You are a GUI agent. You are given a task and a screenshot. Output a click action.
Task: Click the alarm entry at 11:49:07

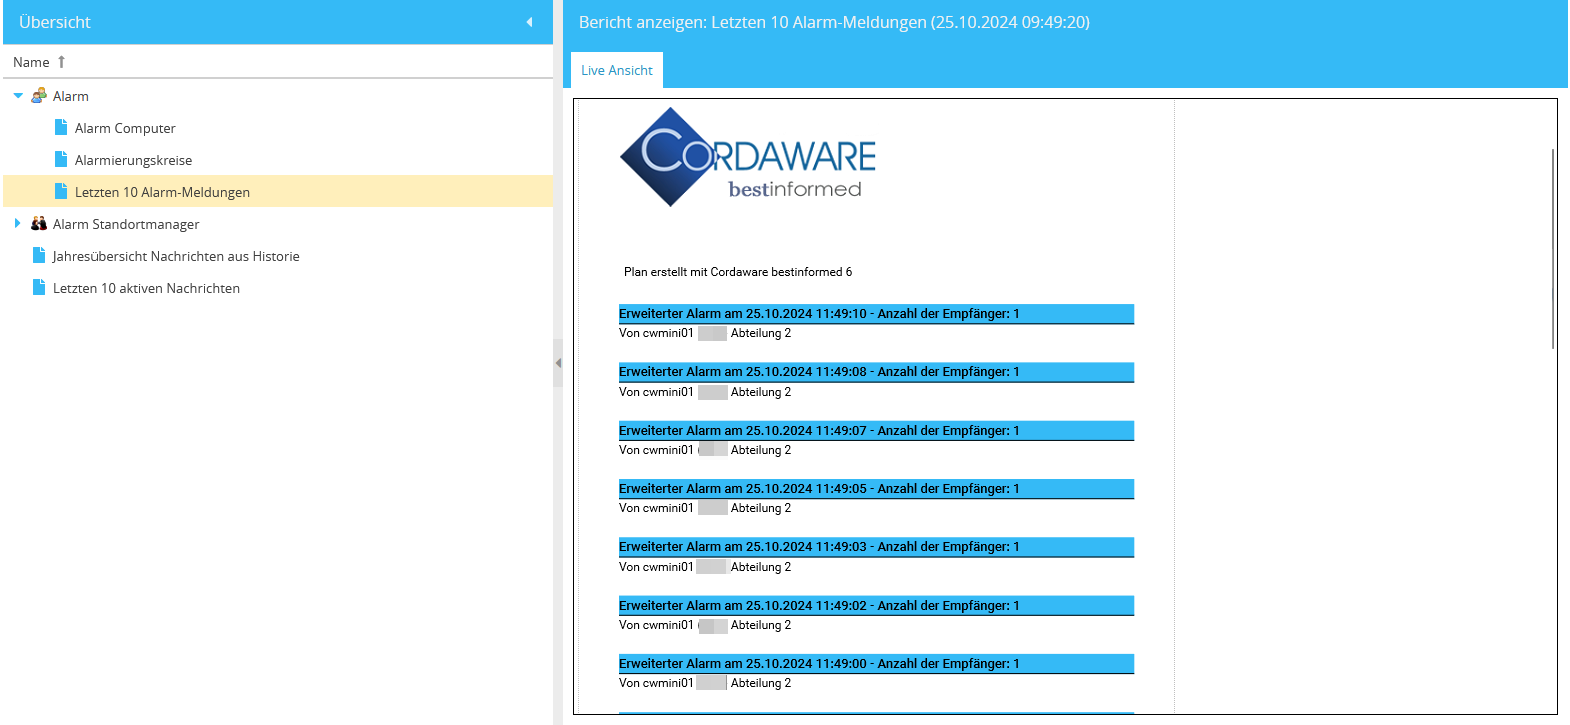tap(876, 431)
